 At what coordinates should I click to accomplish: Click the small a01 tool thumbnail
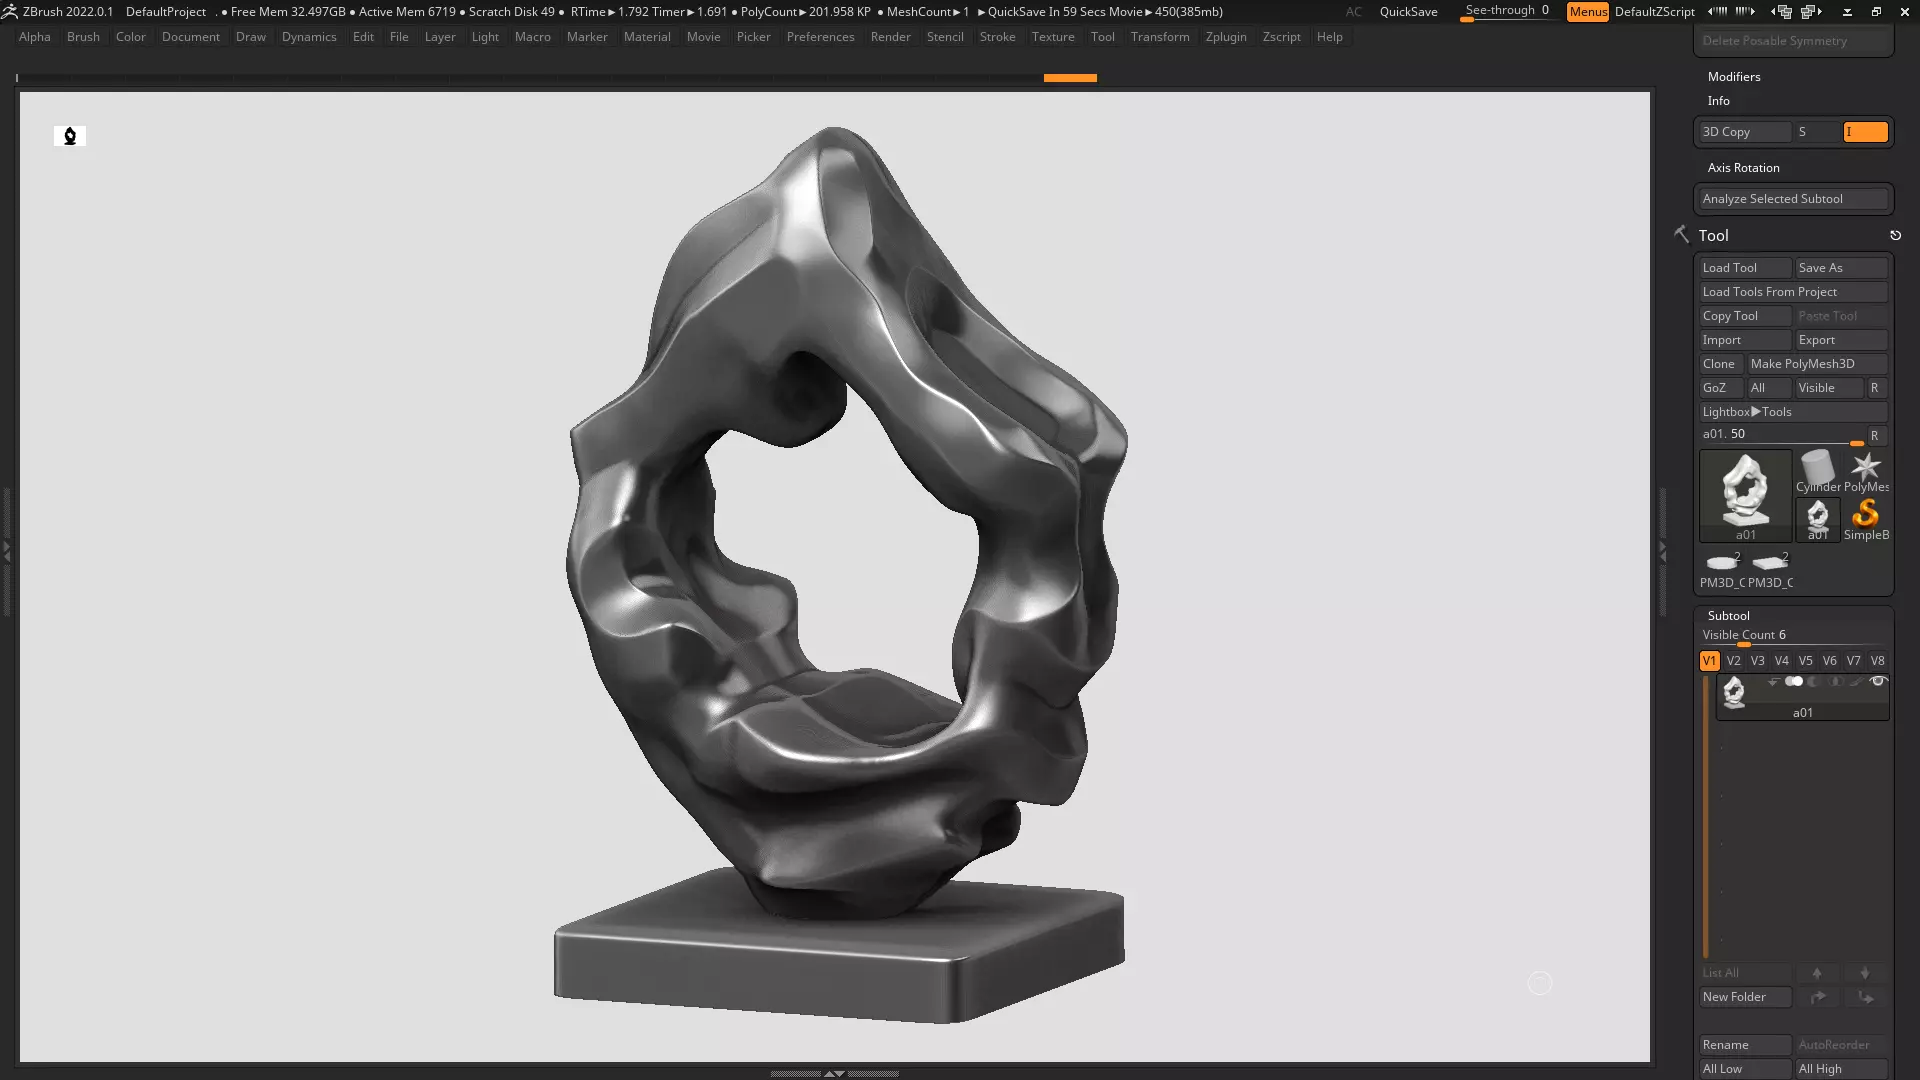click(1817, 519)
